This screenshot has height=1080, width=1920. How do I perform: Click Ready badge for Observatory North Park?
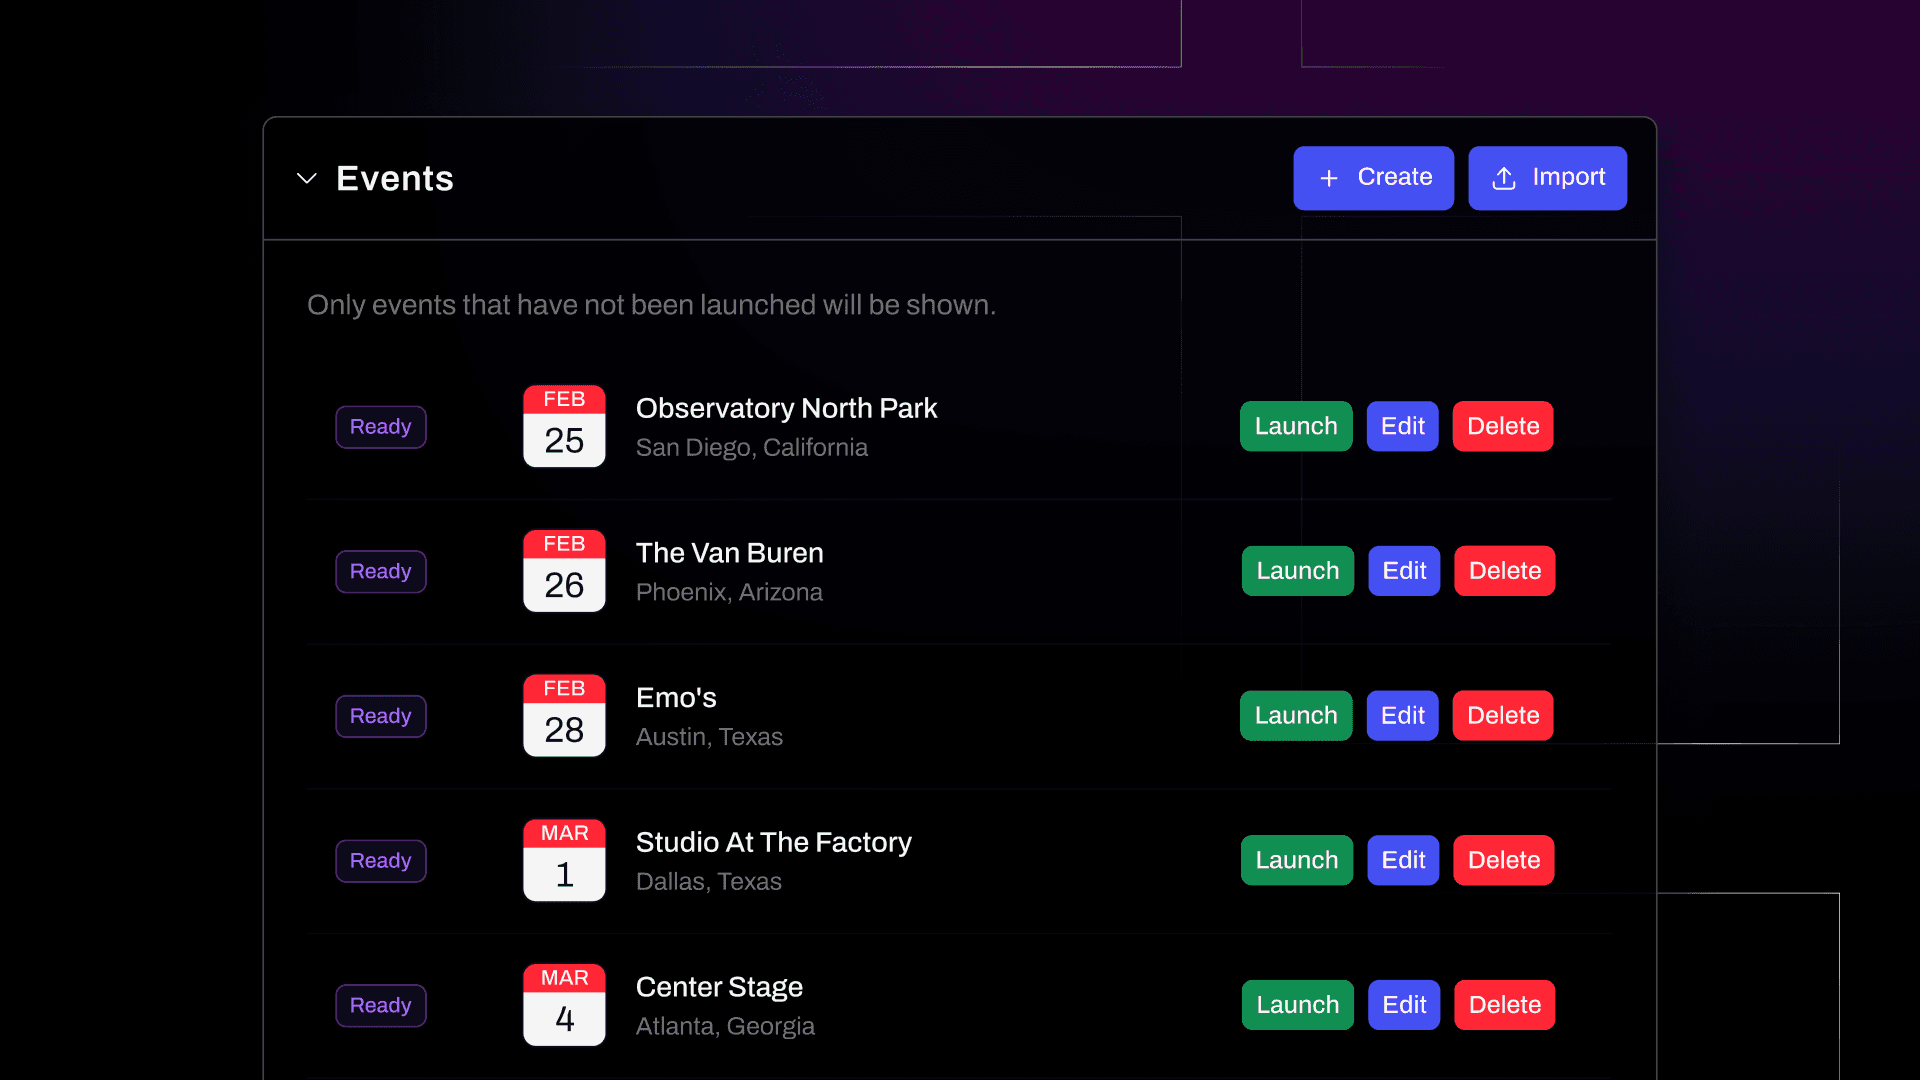pos(381,427)
